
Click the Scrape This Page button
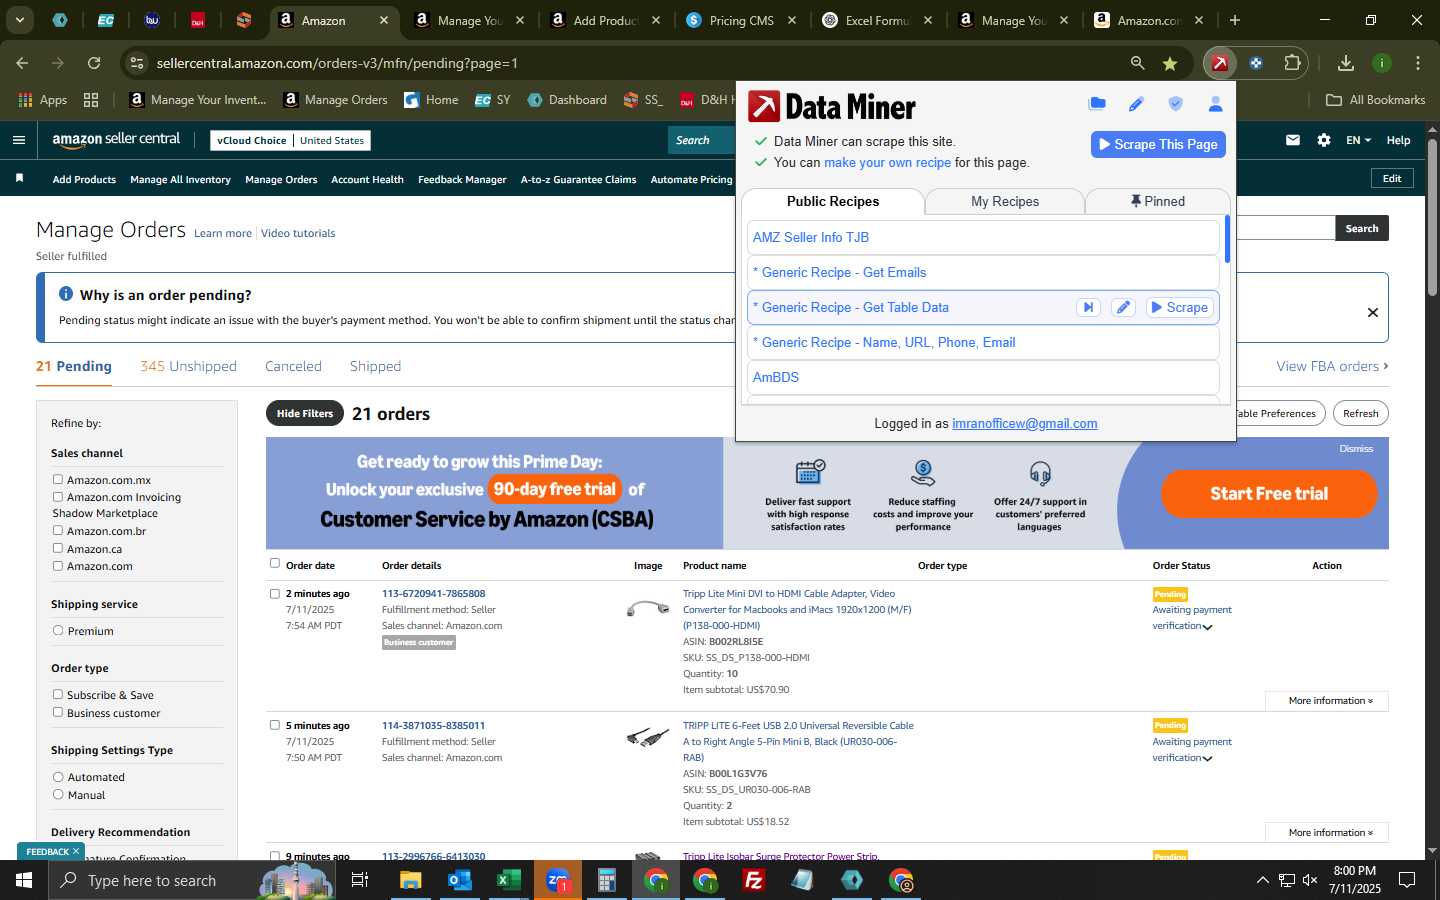(x=1158, y=144)
